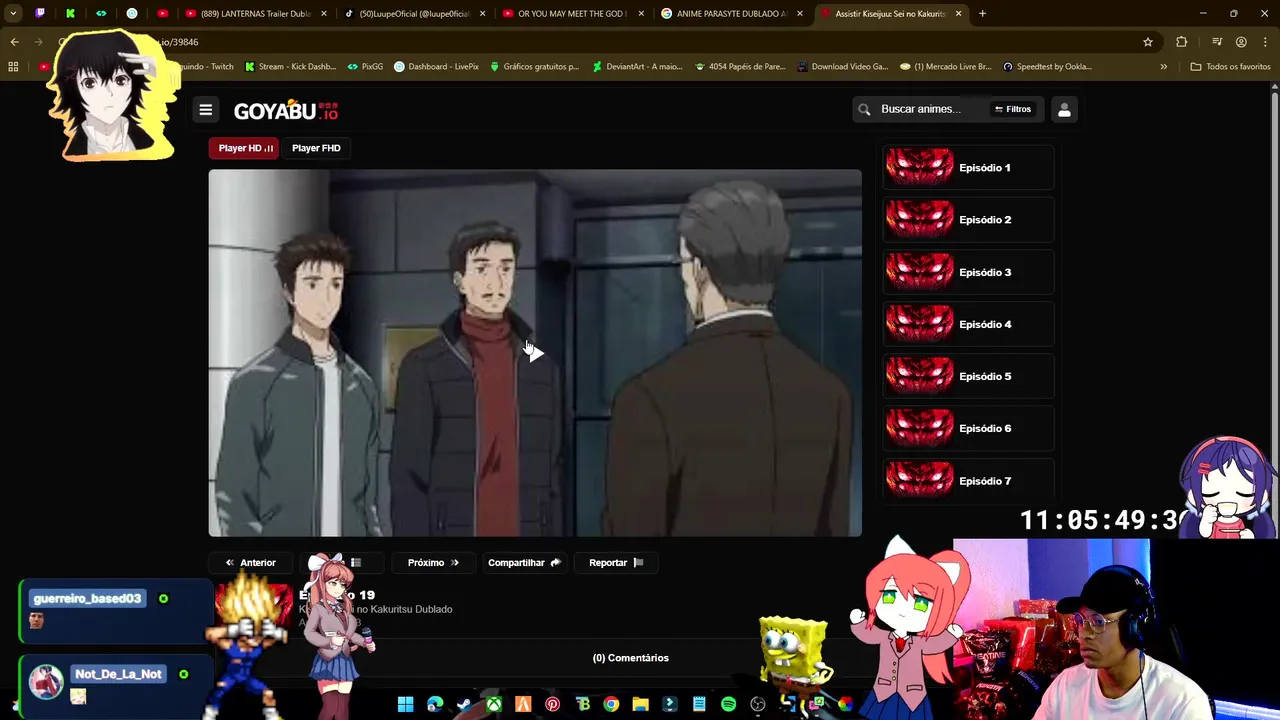The height and width of the screenshot is (720, 1280).
Task: Open File Explorer from taskbar
Action: point(640,705)
